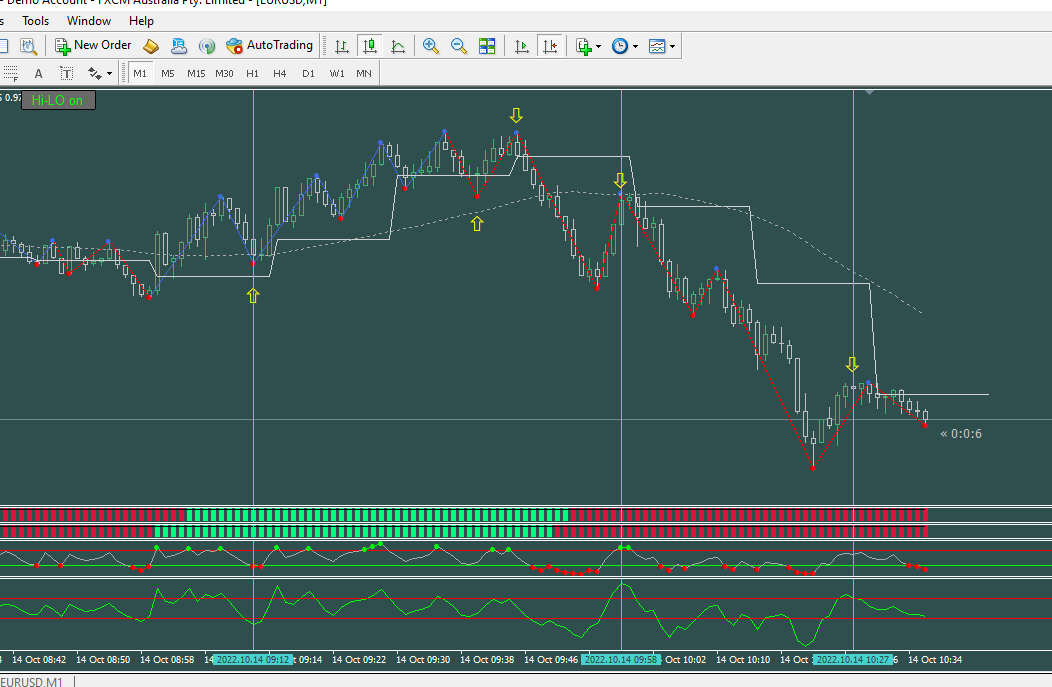Tile chart windows icon
The width and height of the screenshot is (1052, 687).
point(487,46)
